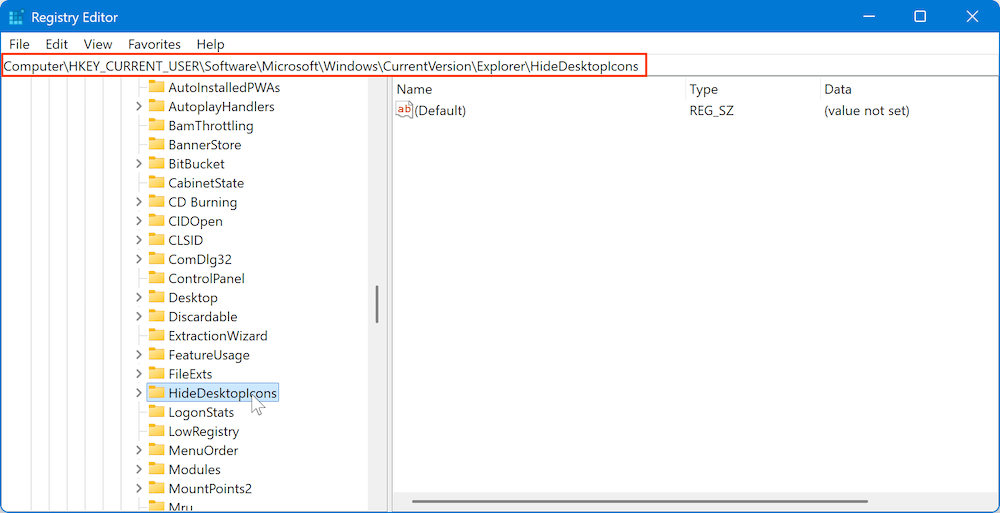The image size is (1000, 513).
Task: Expand the FeatureUsage key
Action: click(138, 355)
